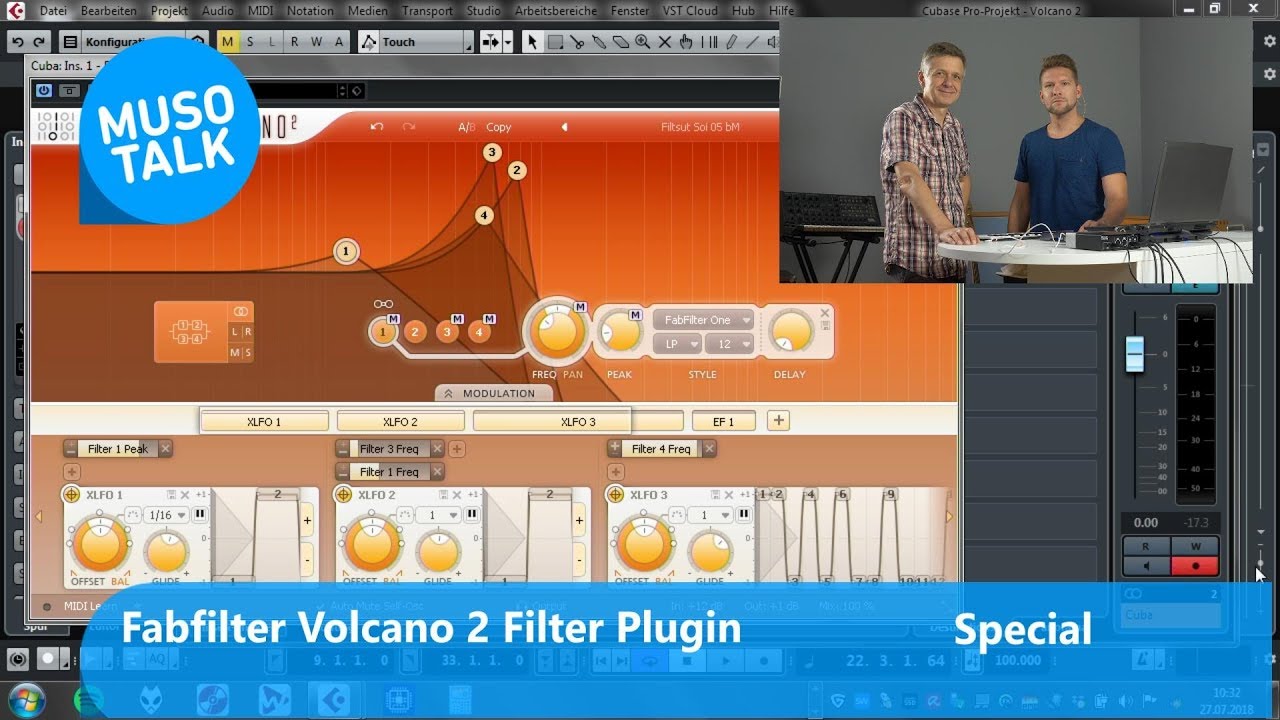Click XLFO 3 drag-source target icon
Viewport: 1280px width, 720px height.
click(615, 495)
